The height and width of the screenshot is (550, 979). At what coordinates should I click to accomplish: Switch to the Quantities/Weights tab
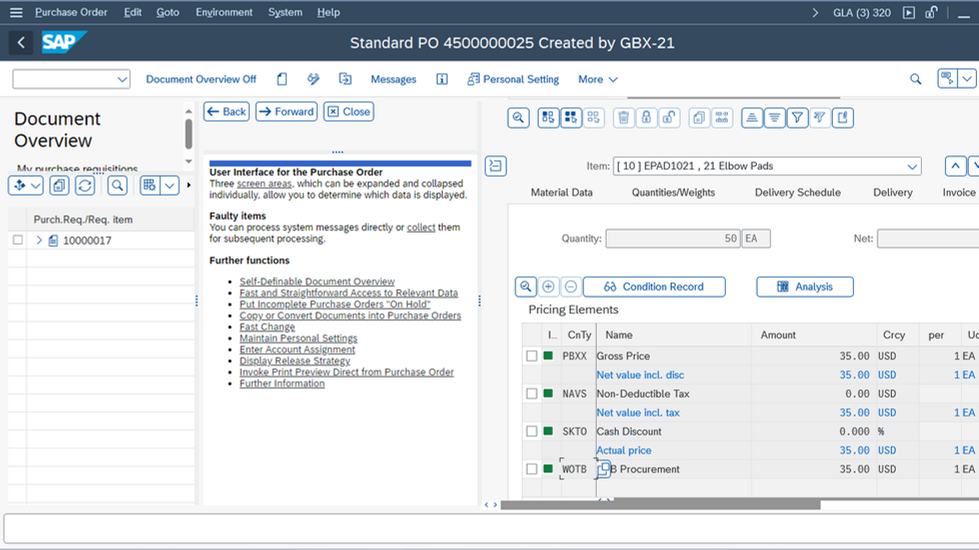(x=673, y=192)
